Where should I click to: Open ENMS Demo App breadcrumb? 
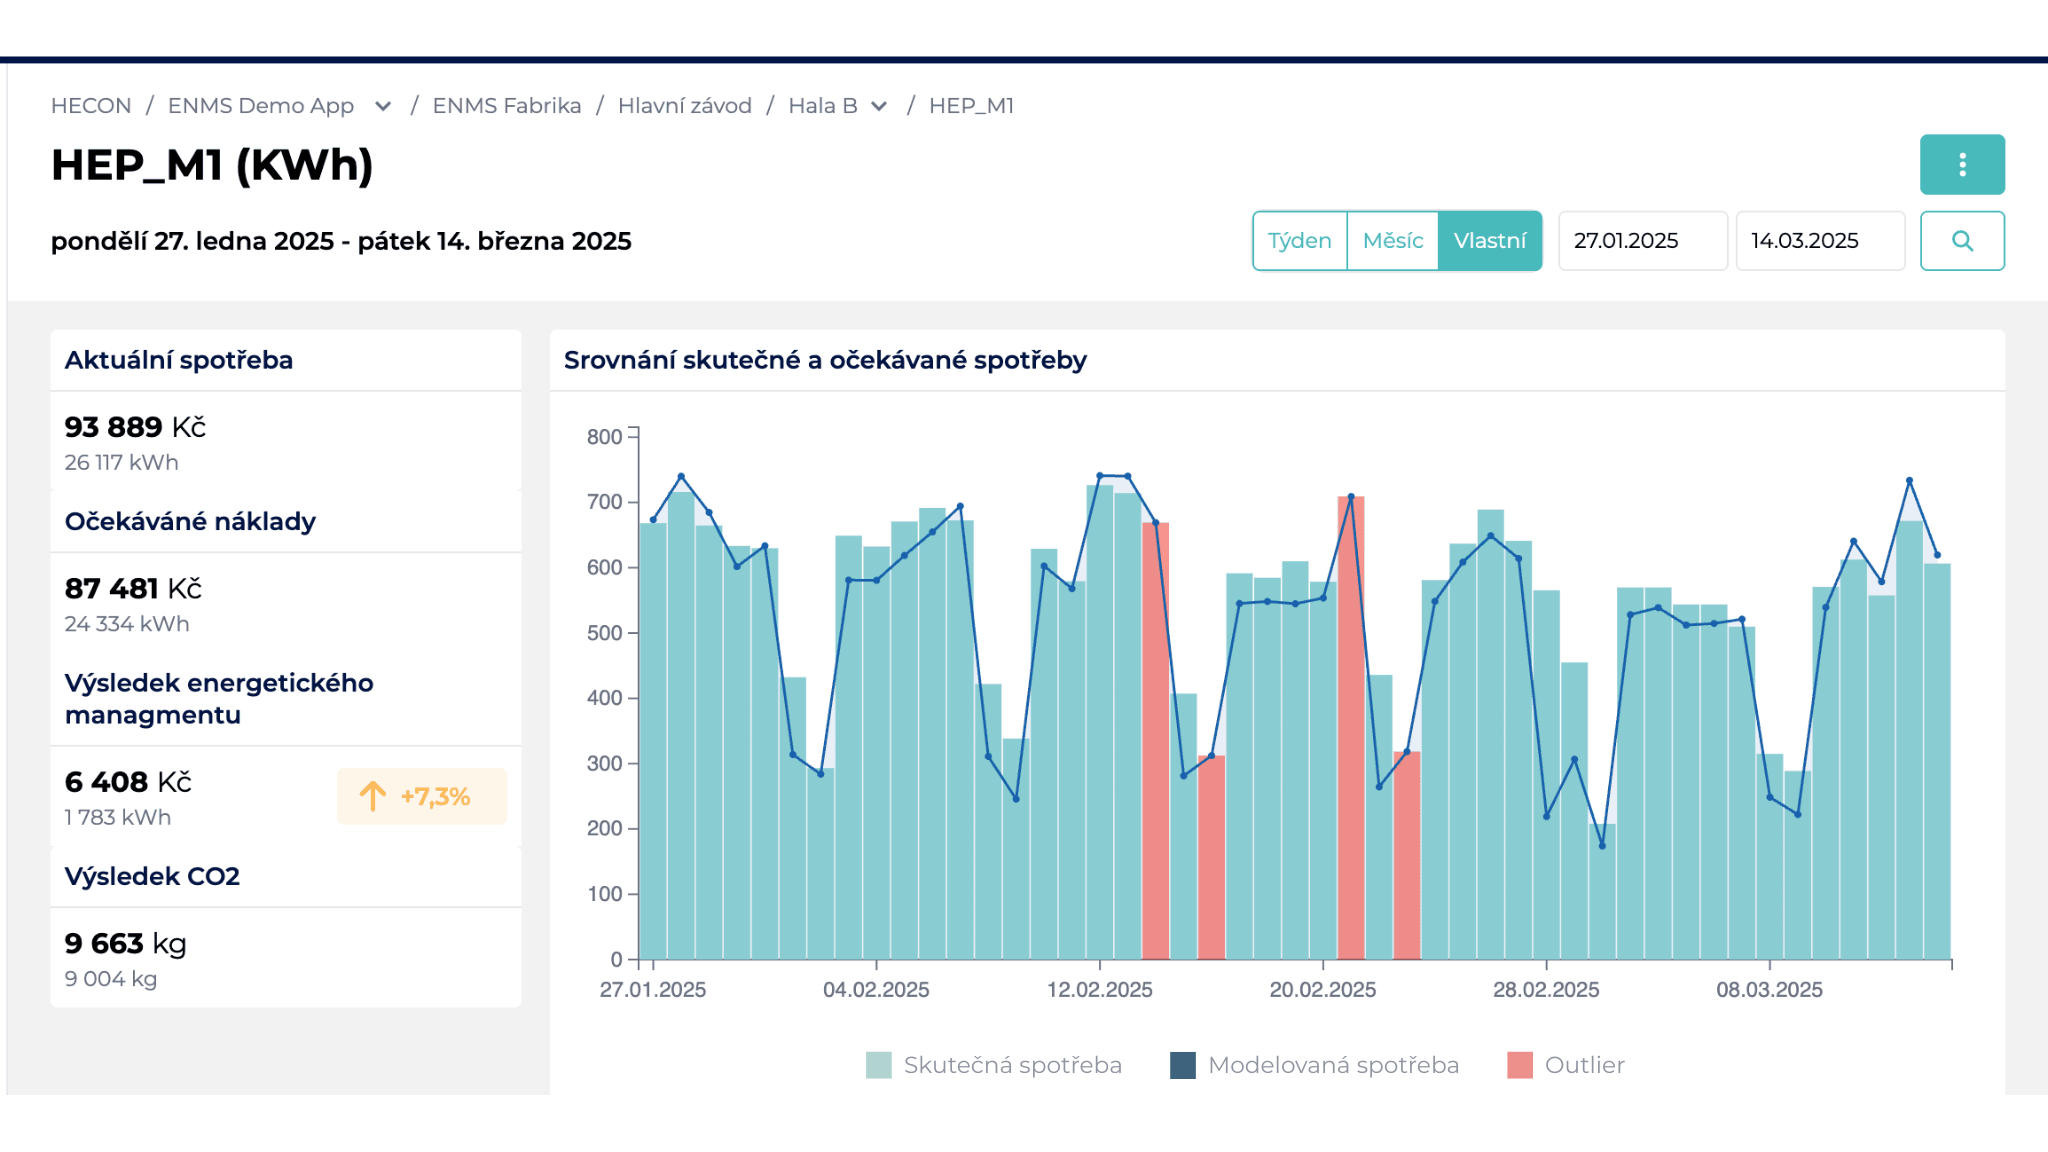point(261,106)
